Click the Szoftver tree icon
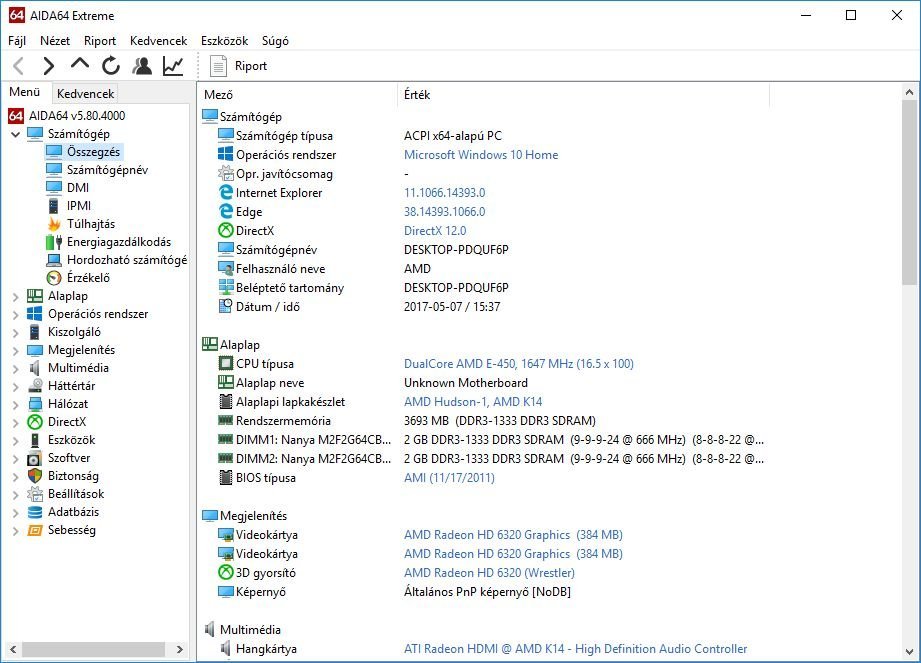 [35, 458]
